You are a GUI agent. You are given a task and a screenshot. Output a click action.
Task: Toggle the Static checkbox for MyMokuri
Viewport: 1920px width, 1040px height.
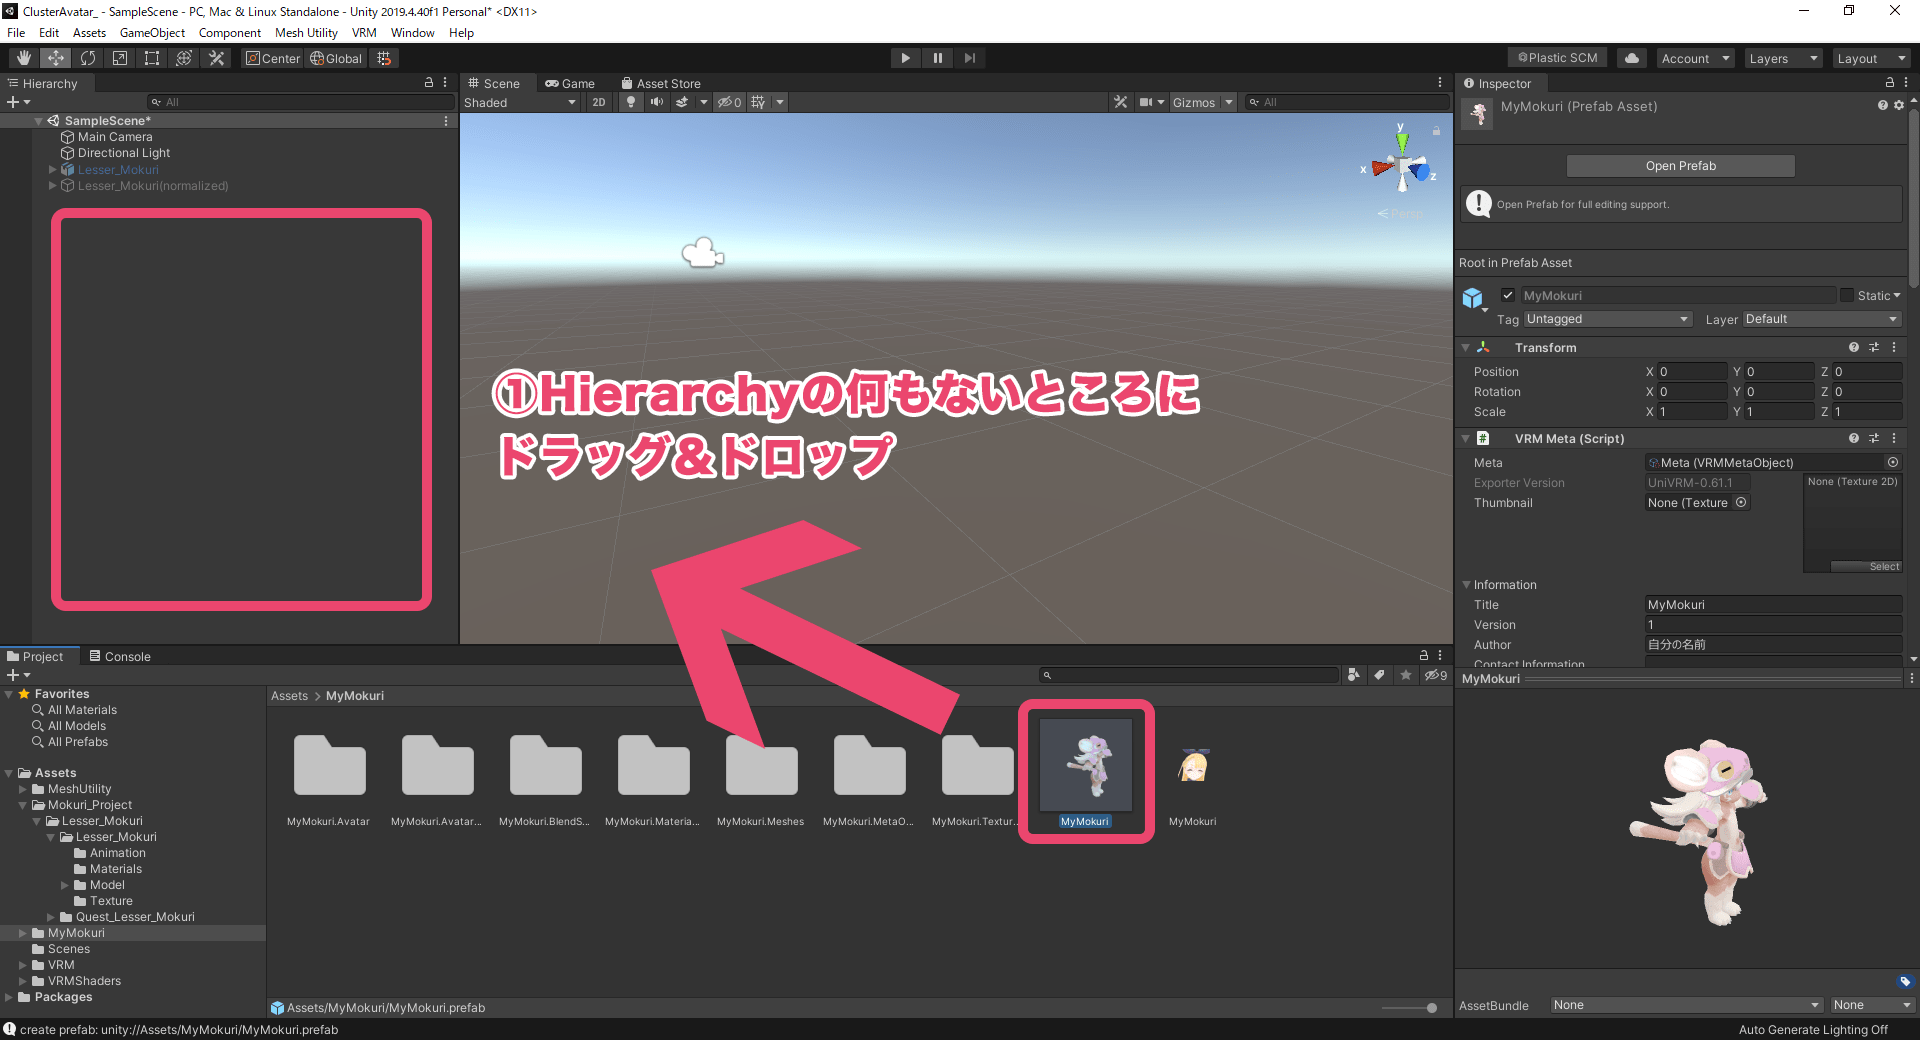(1848, 295)
